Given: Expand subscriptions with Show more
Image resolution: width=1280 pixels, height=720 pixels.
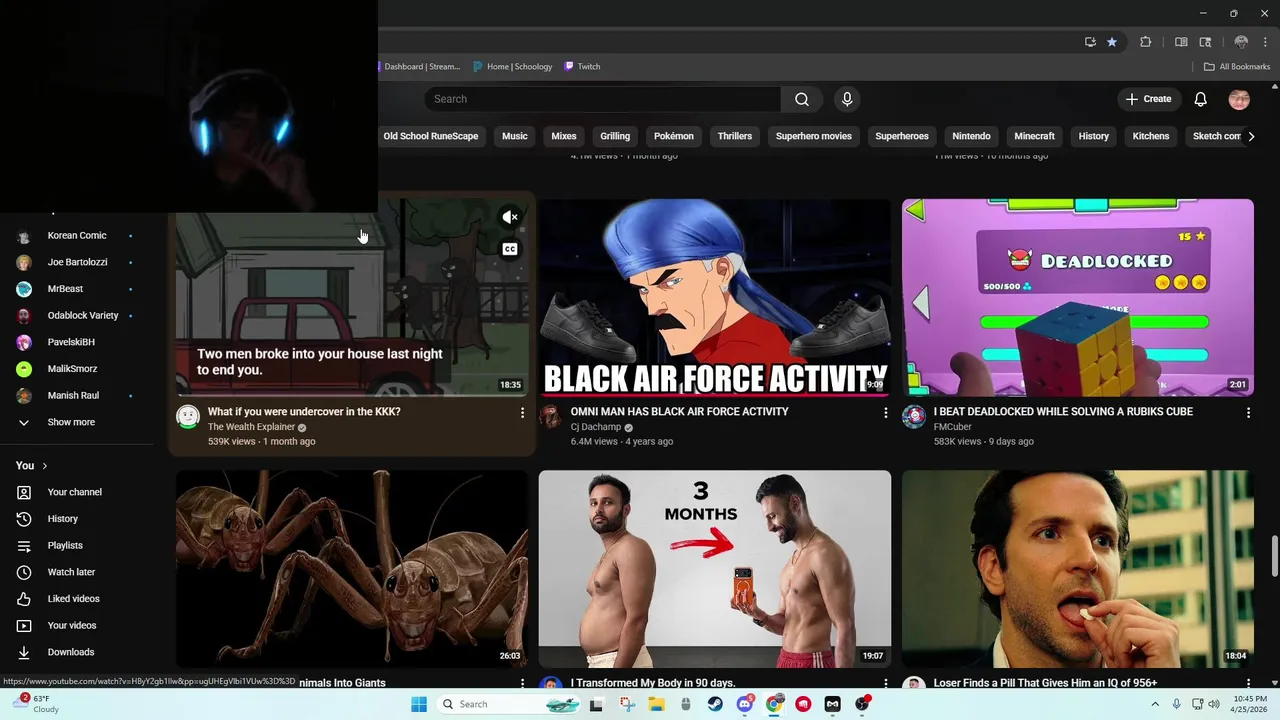Looking at the screenshot, I should point(71,422).
